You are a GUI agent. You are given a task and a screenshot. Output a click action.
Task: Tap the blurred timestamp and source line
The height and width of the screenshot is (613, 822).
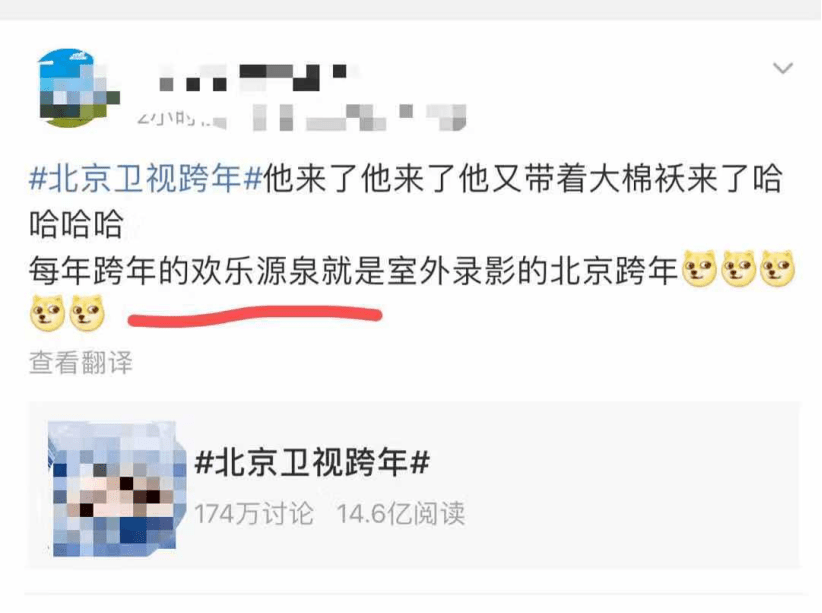tap(301, 117)
